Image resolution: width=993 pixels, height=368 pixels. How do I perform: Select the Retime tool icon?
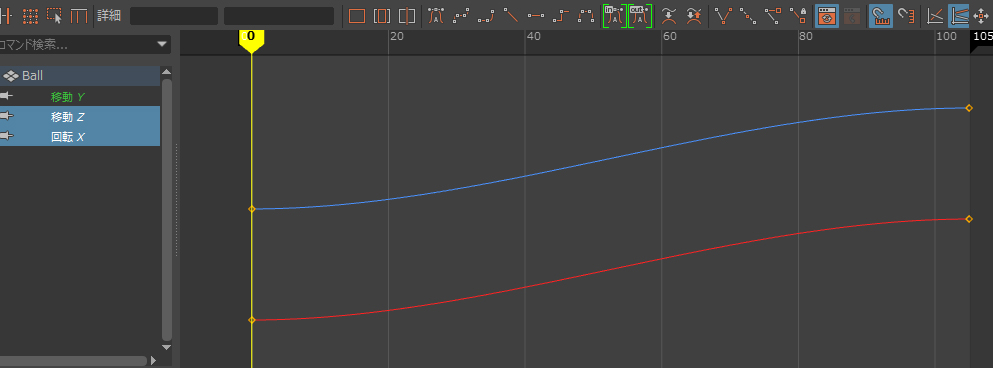pyautogui.click(x=79, y=16)
